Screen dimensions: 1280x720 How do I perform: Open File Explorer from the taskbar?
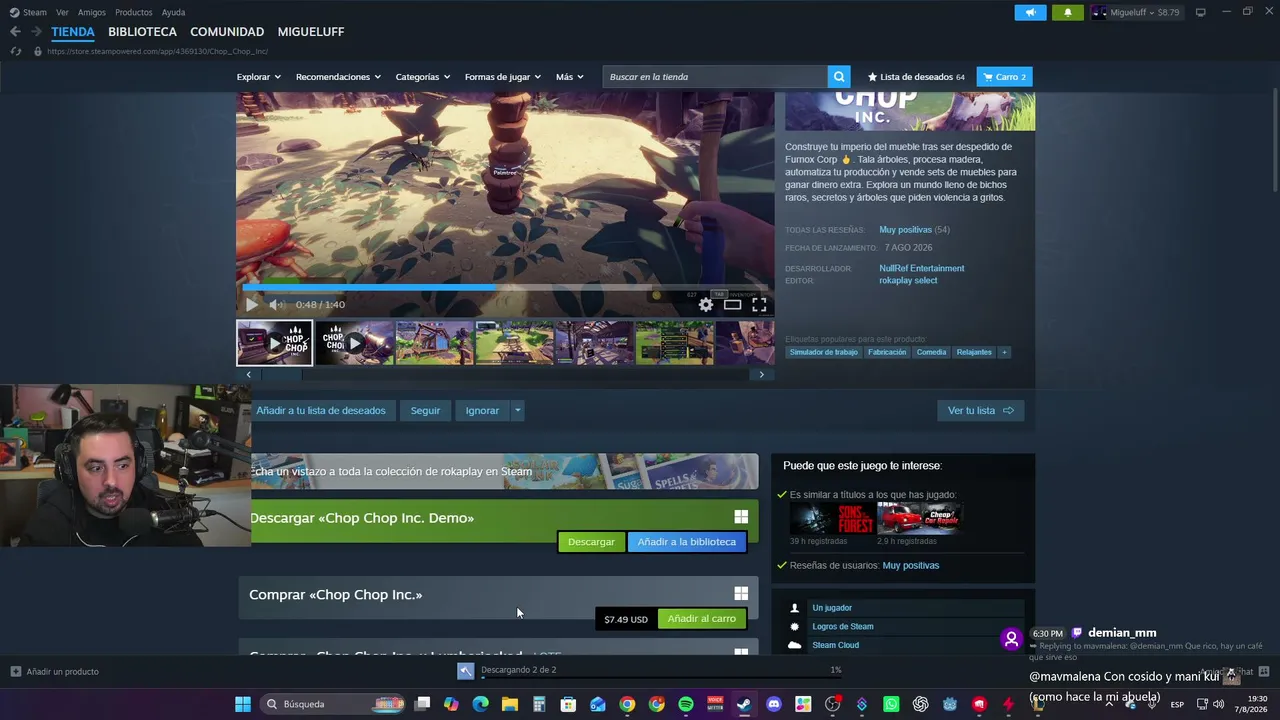(510, 704)
